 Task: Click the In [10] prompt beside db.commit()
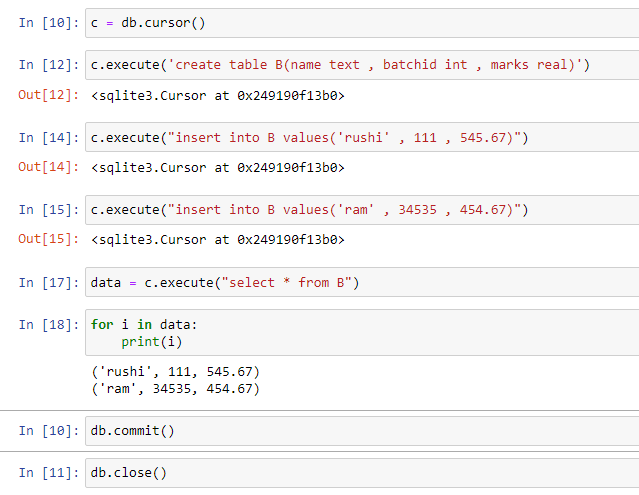[49, 431]
